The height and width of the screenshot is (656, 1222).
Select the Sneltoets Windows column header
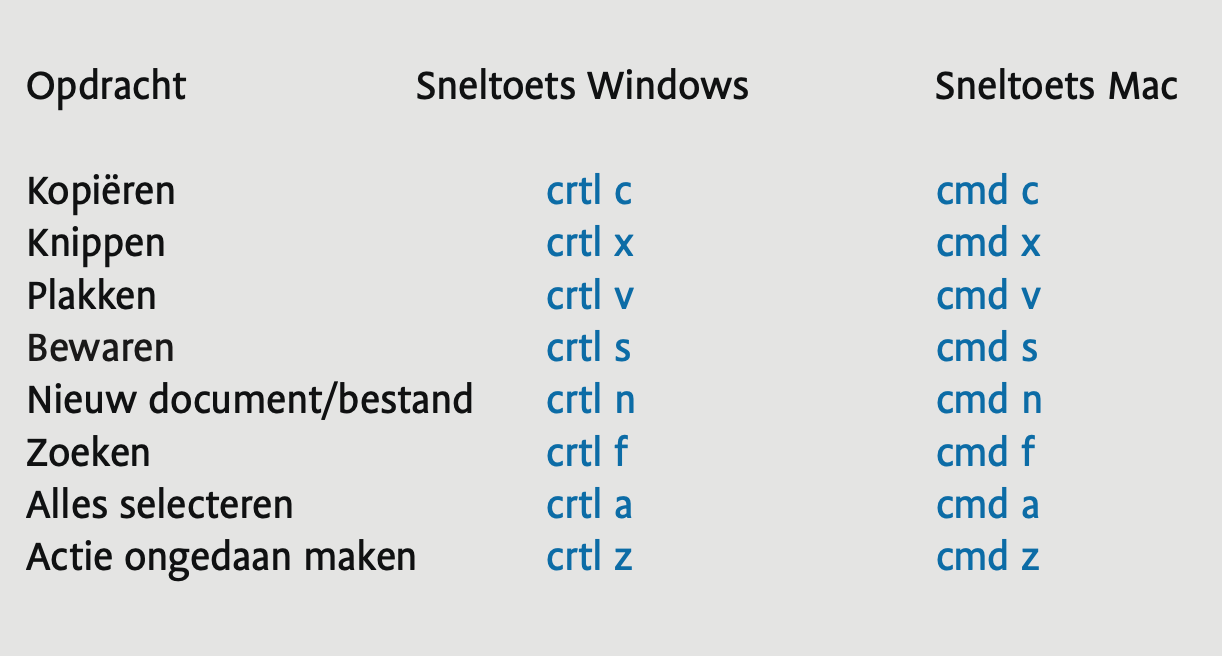click(582, 87)
